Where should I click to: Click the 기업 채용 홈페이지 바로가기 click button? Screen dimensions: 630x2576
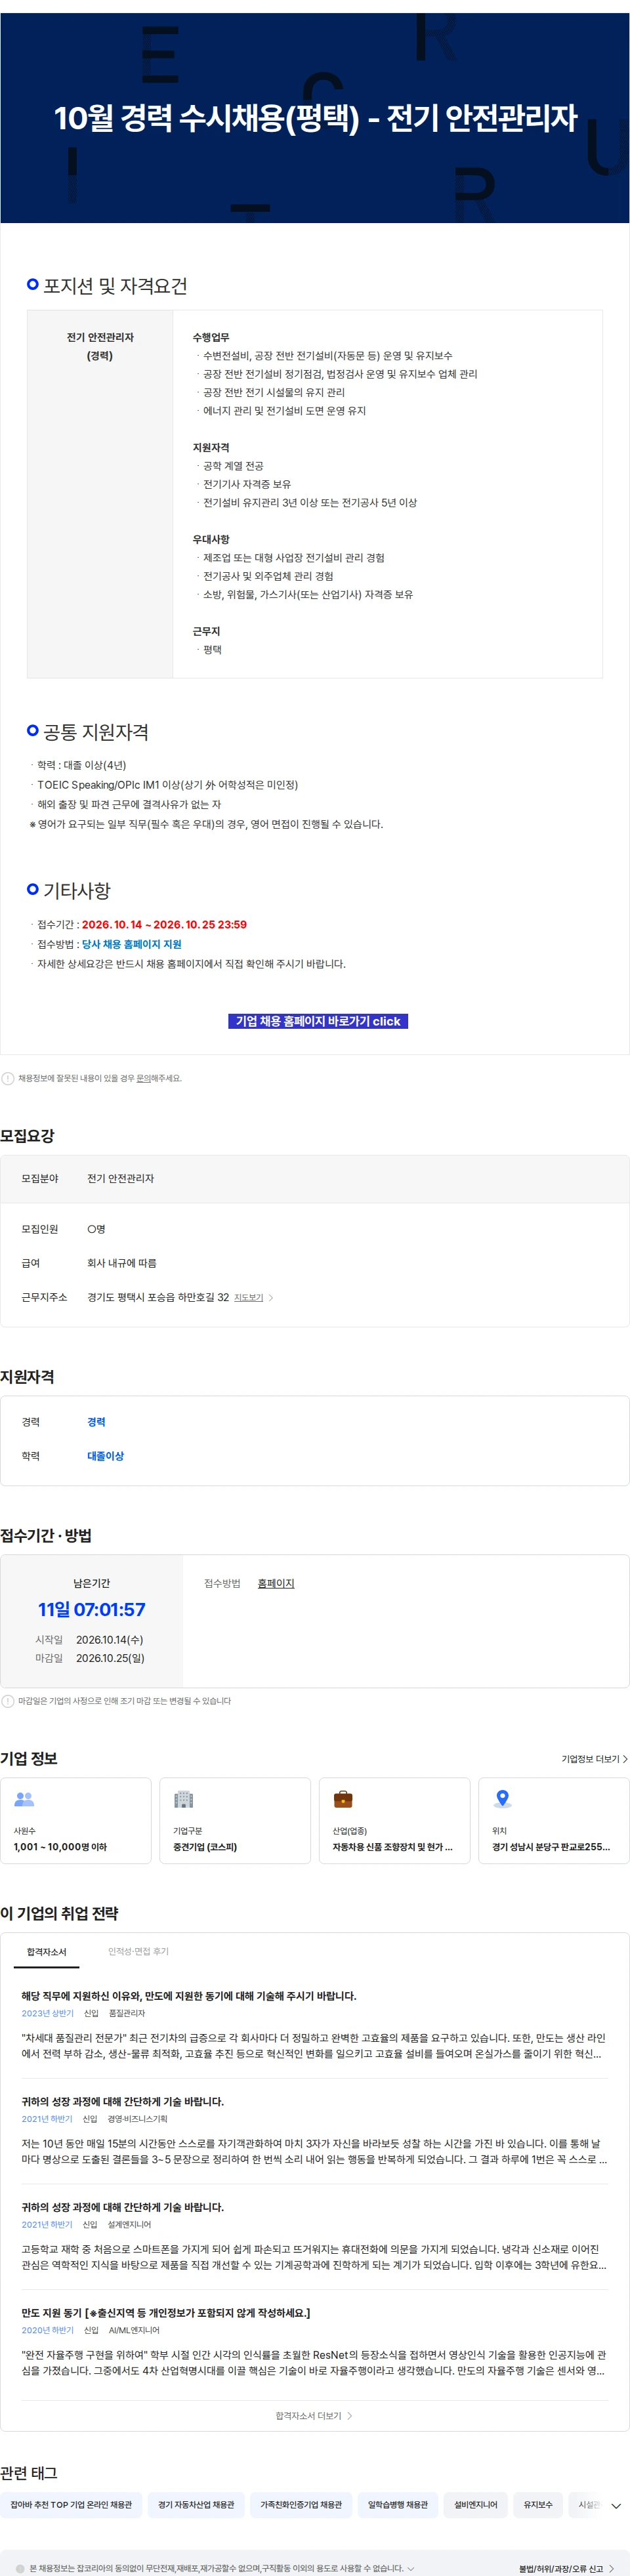318,1021
